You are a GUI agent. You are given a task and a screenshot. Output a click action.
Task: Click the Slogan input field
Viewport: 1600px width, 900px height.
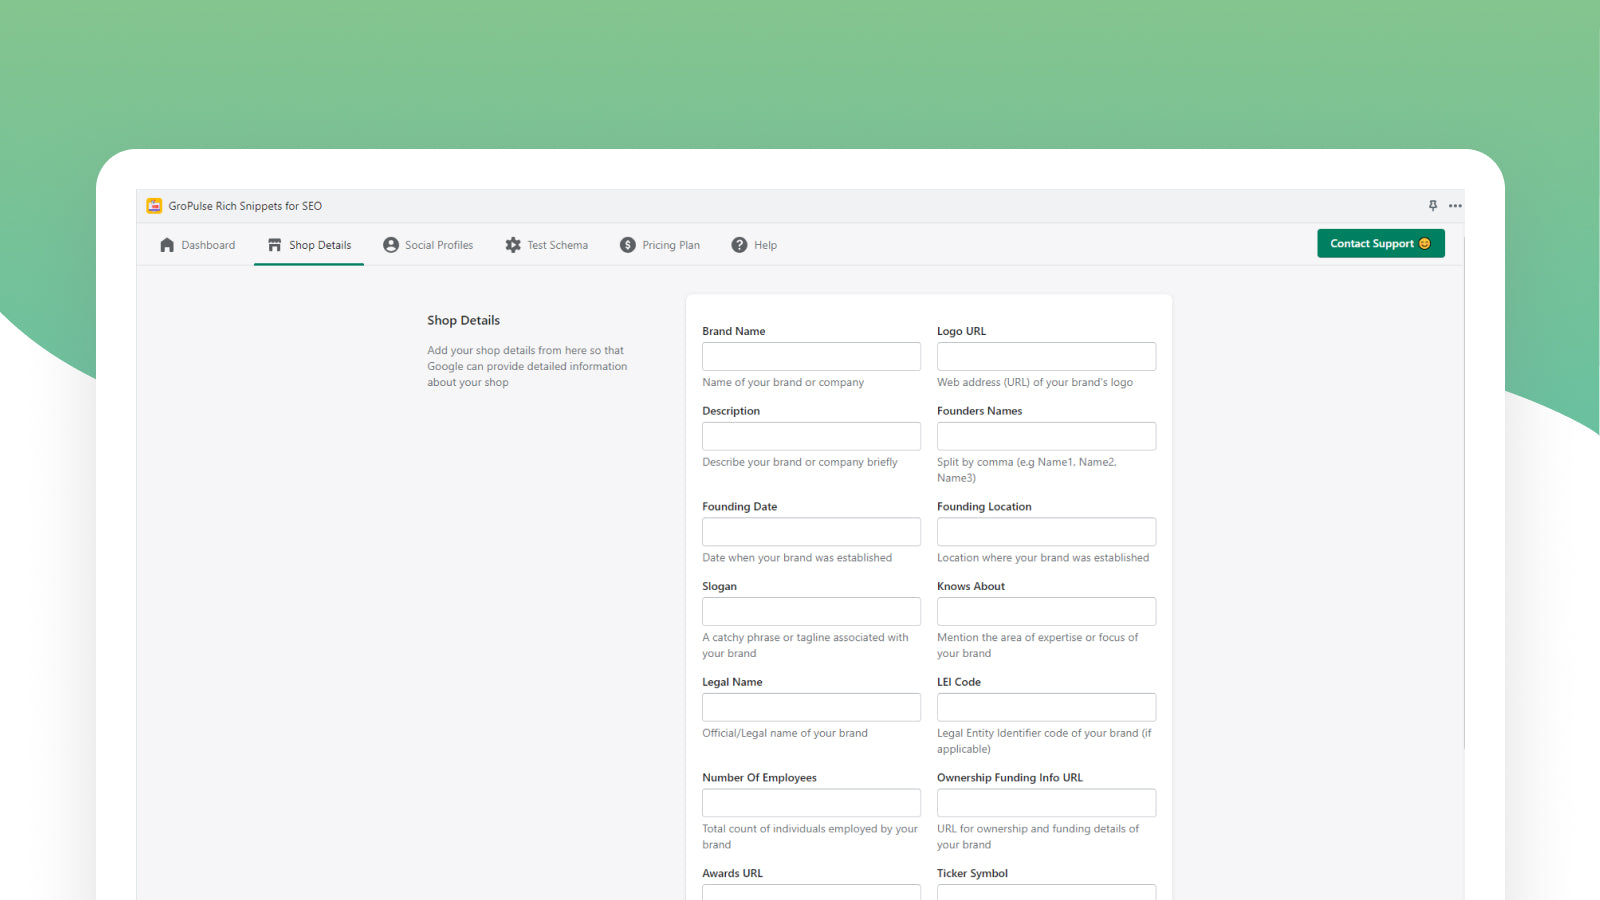[x=811, y=612]
